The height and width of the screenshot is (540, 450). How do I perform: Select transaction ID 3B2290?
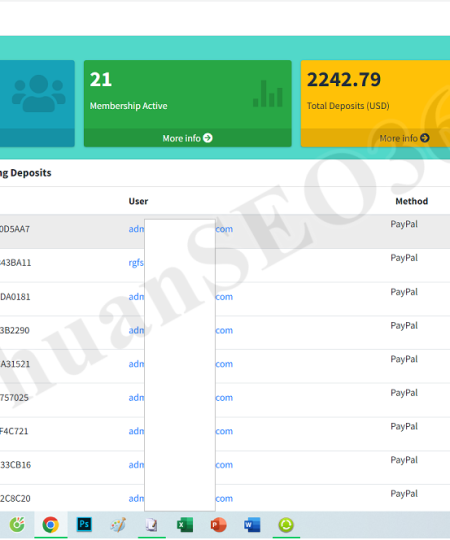click(15, 330)
